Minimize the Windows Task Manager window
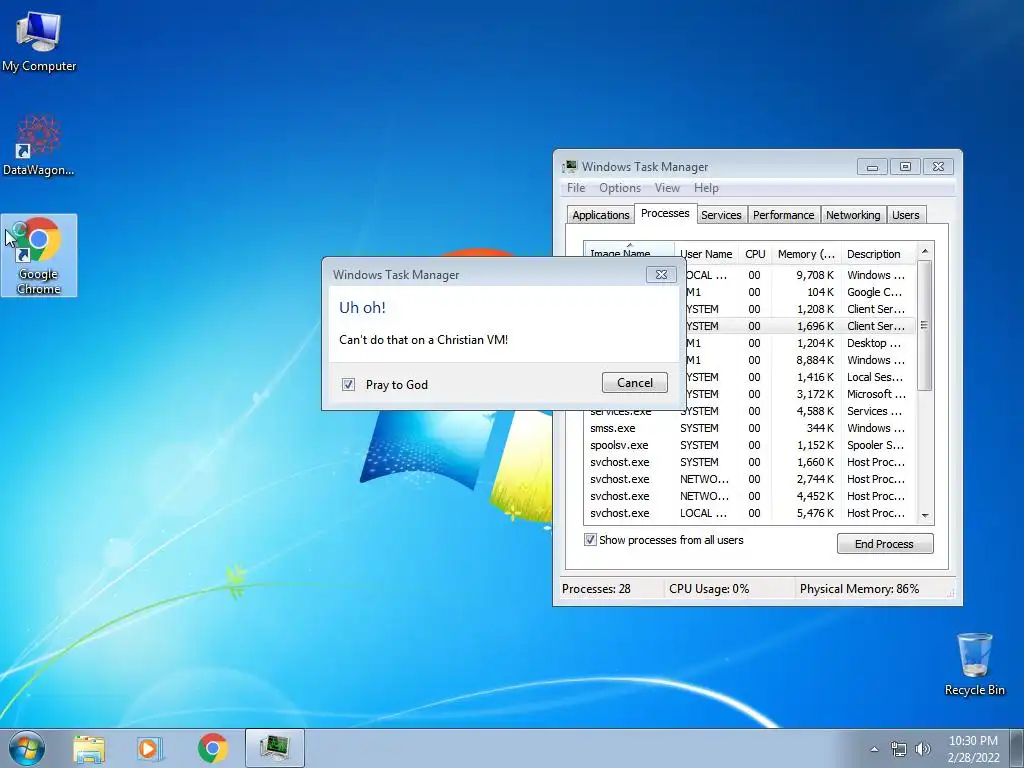Image resolution: width=1024 pixels, height=768 pixels. [872, 167]
